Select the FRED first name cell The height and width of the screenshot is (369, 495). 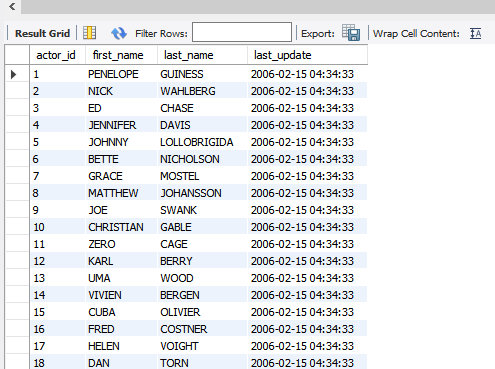[x=121, y=329]
